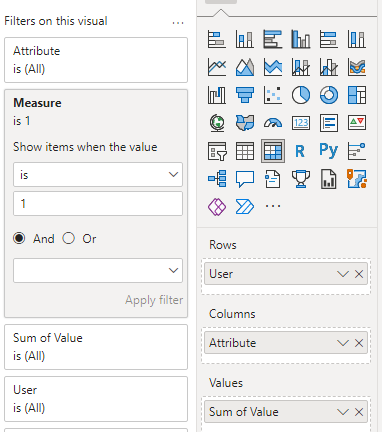Select the Stacked bar chart visual
The image size is (382, 432).
217,39
